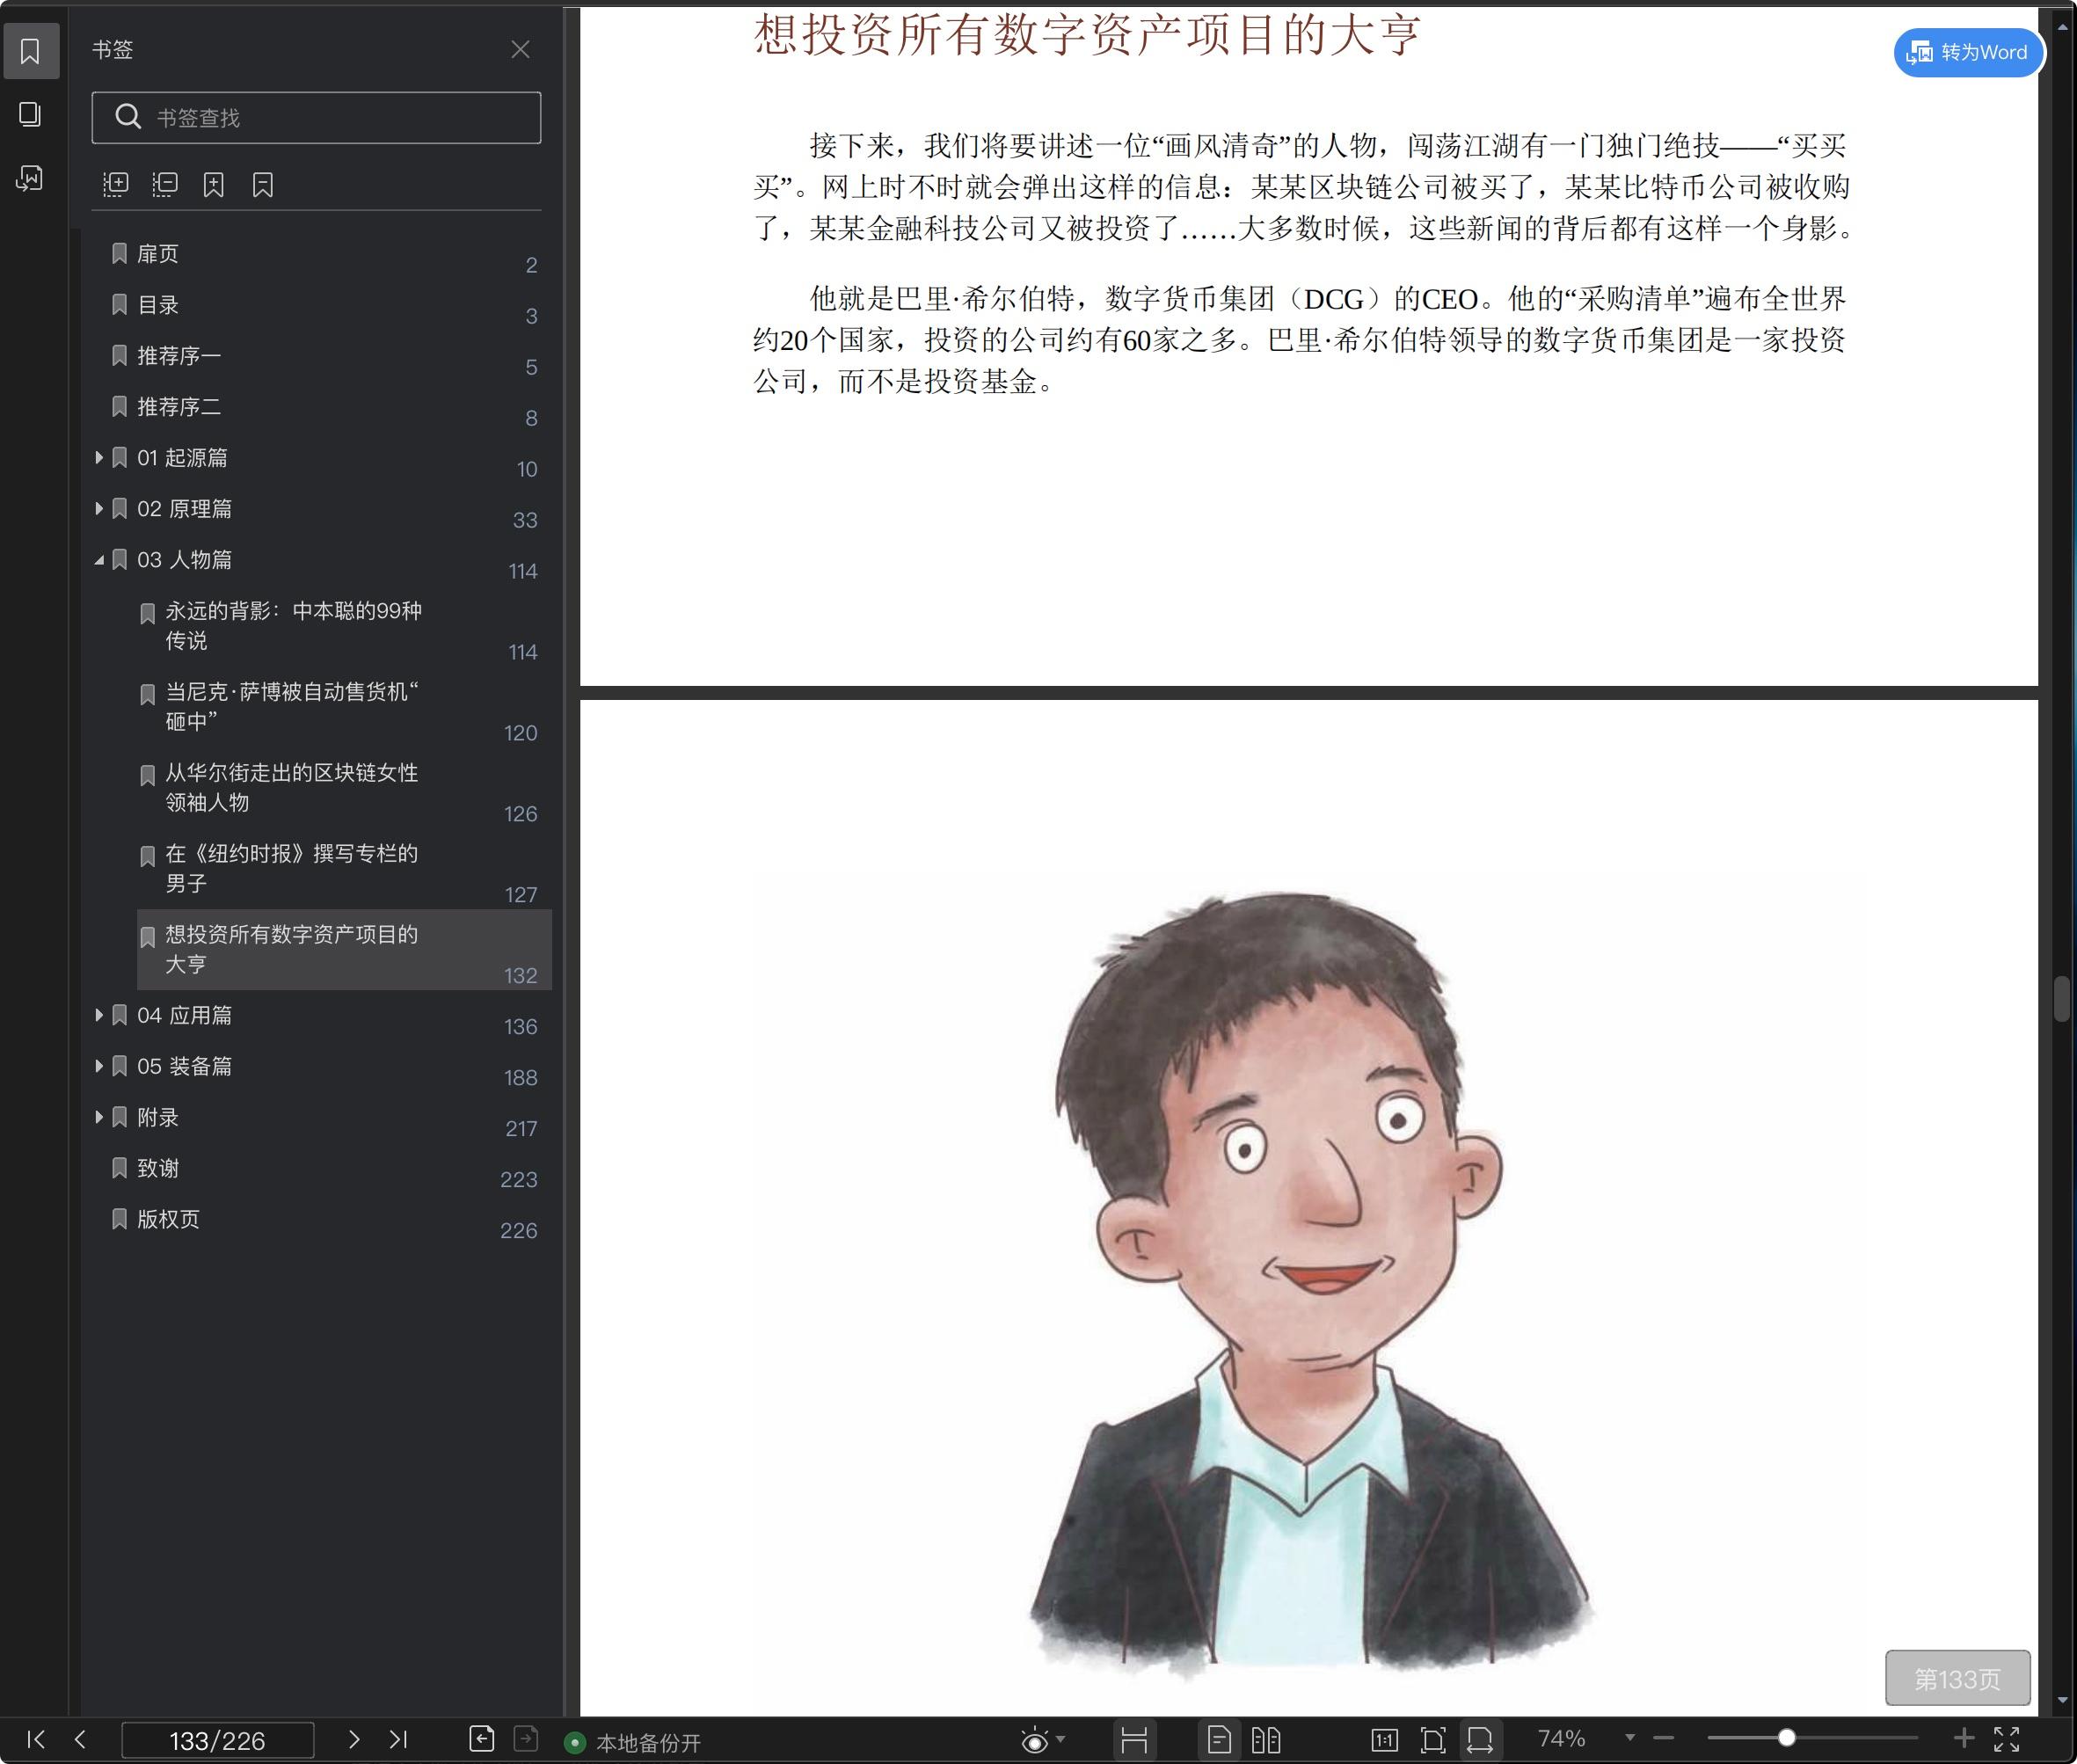Go forward to next view icon
This screenshot has width=2077, height=1764.
(x=526, y=1739)
